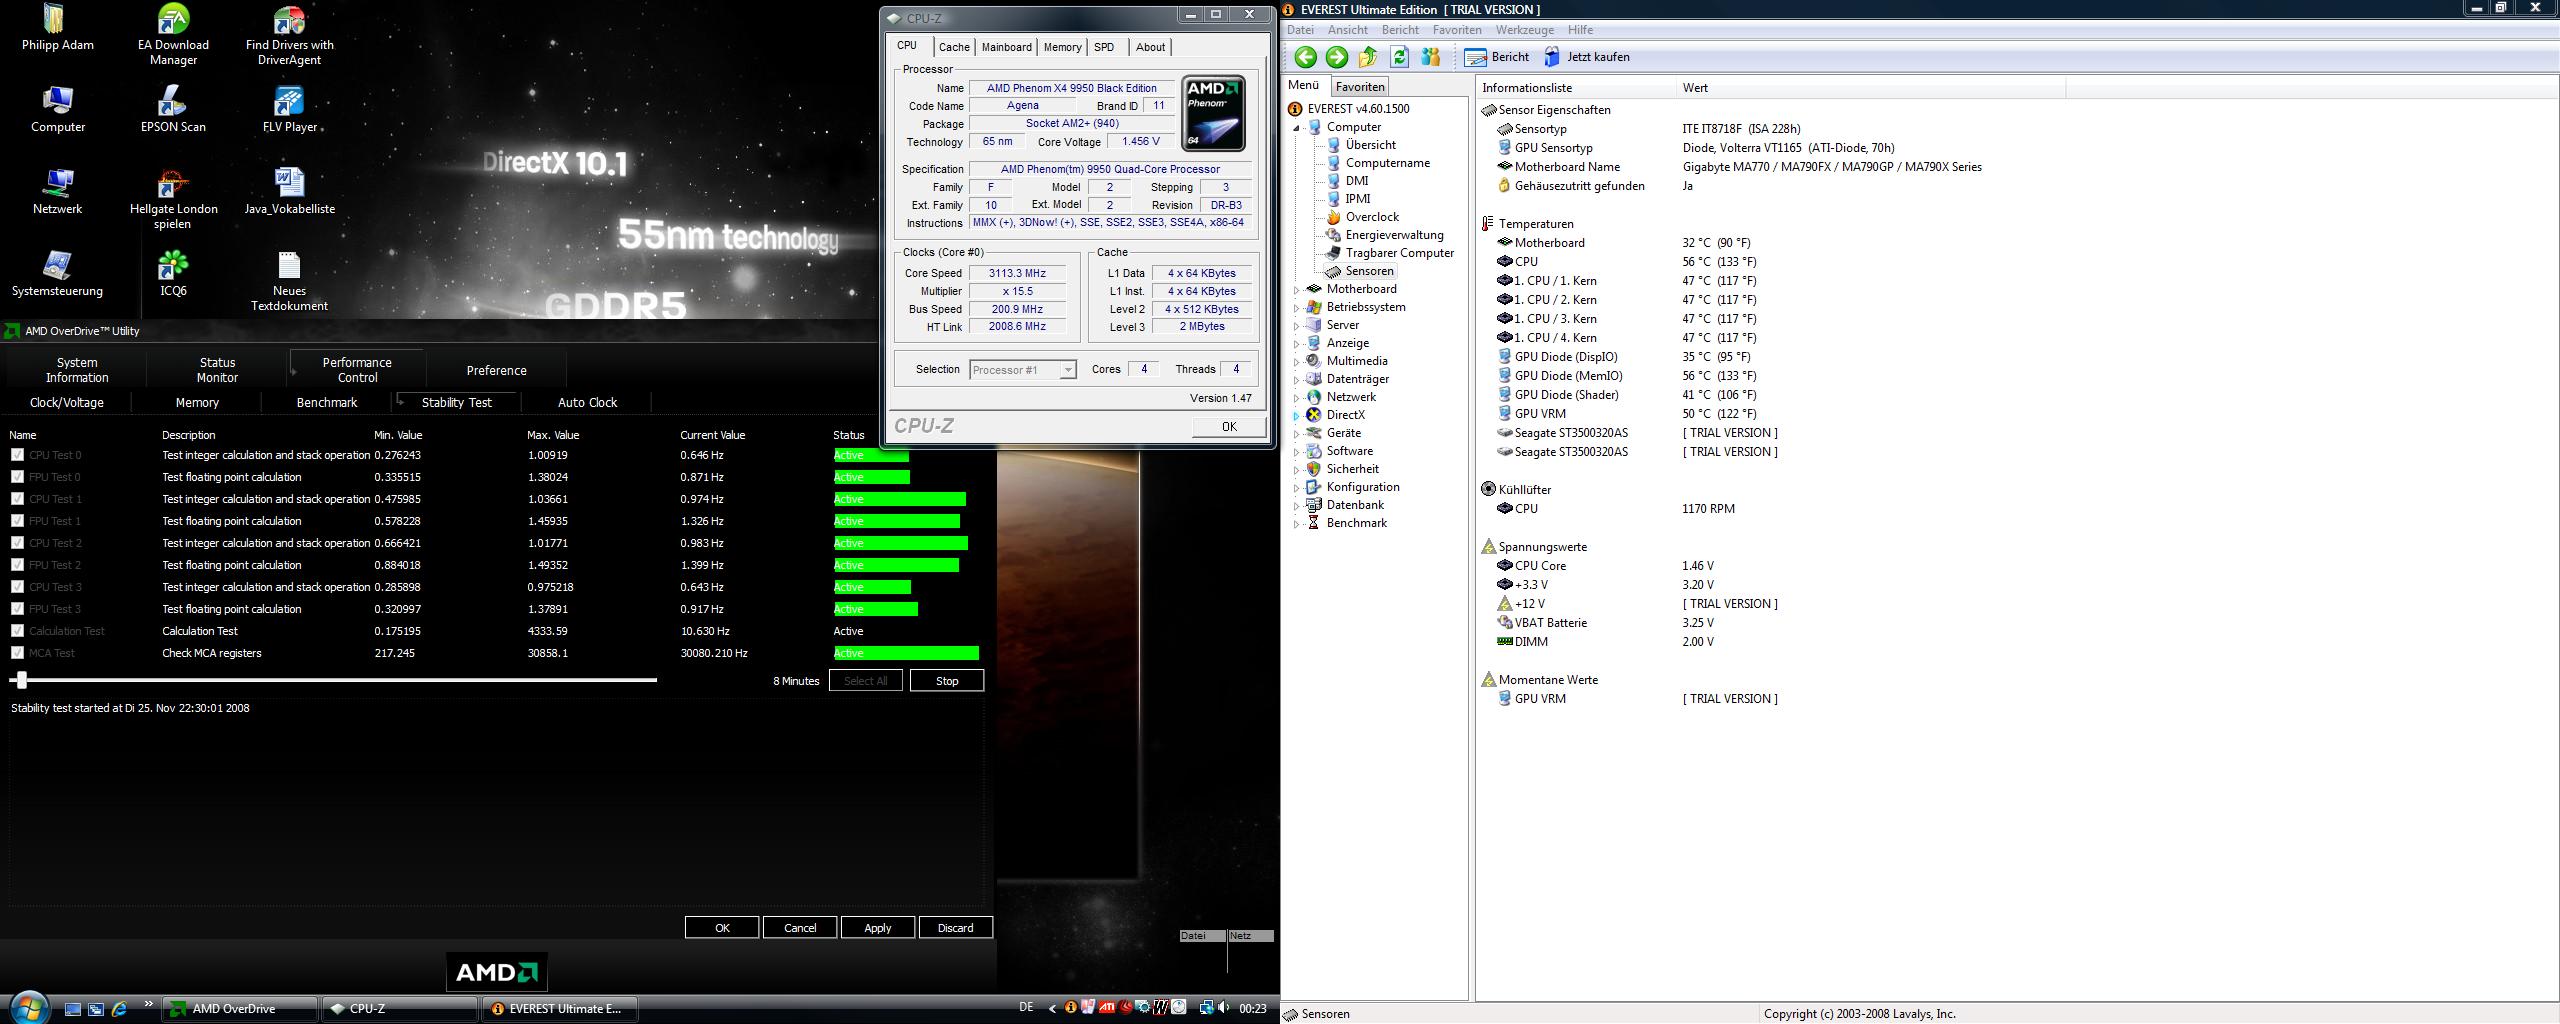Click the AMD Phenom logo in CPU-Z
The width and height of the screenshot is (2560, 1024).
pos(1213,113)
